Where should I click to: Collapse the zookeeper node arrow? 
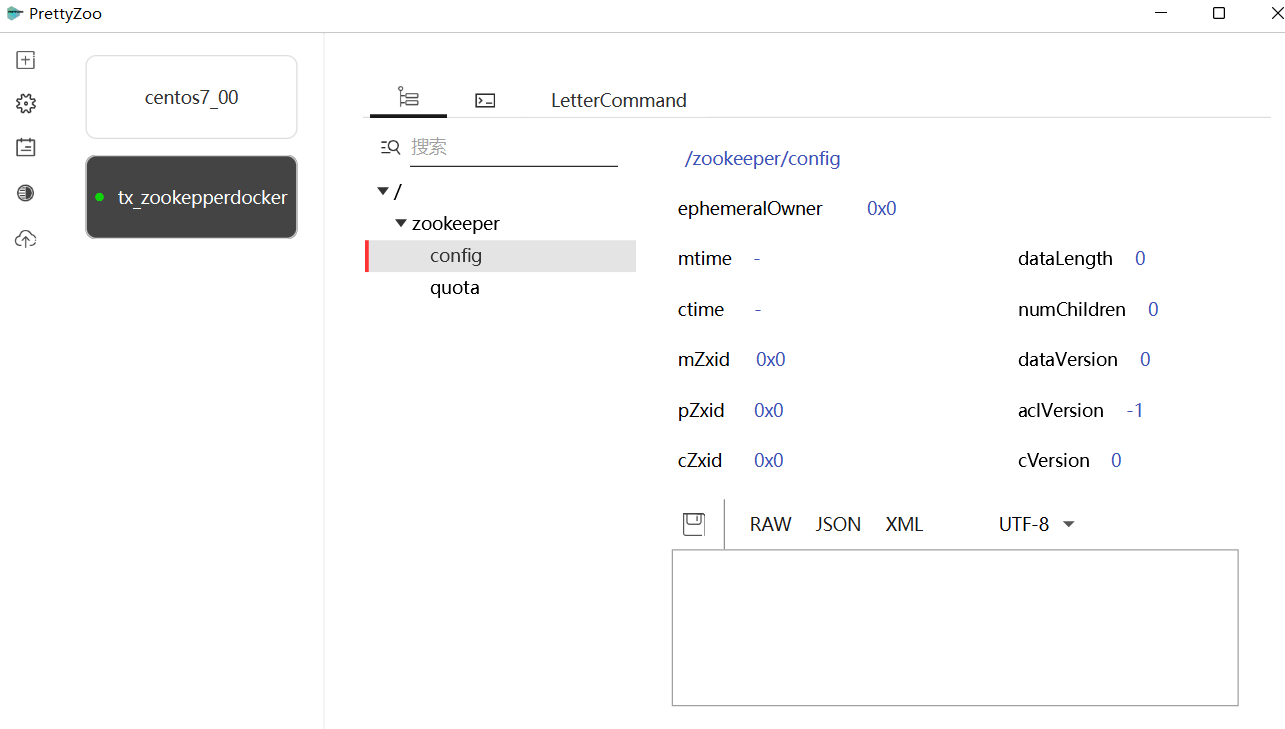point(401,223)
